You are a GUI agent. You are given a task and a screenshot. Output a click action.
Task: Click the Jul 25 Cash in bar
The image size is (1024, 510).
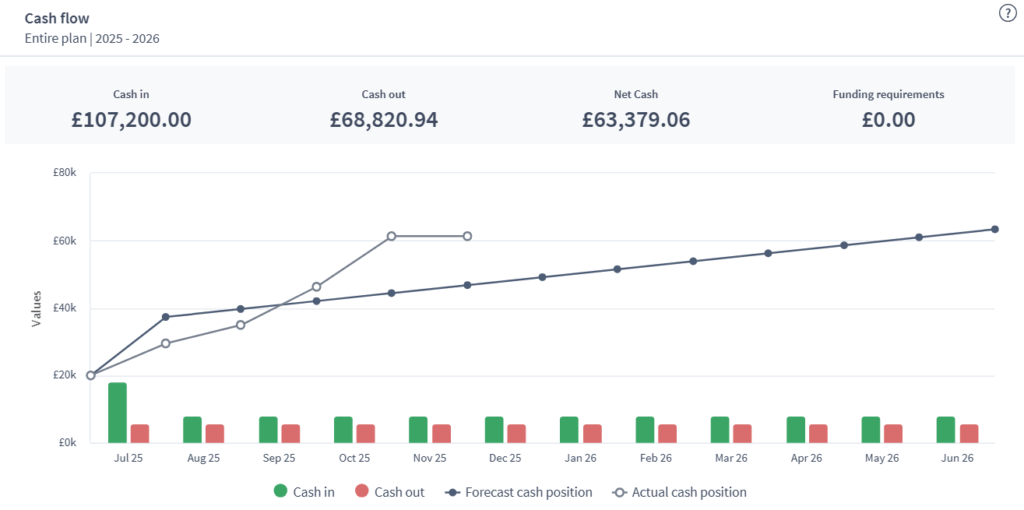117,412
